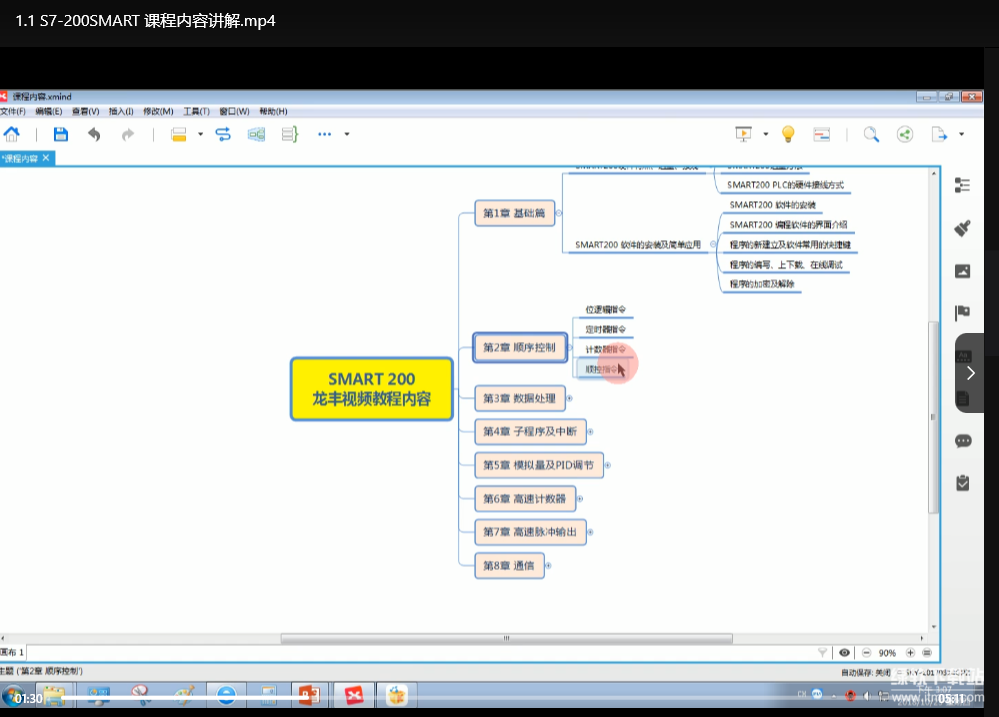999x717 pixels.
Task: Collapse the 第1章 基础篇 branch
Action: [558, 213]
